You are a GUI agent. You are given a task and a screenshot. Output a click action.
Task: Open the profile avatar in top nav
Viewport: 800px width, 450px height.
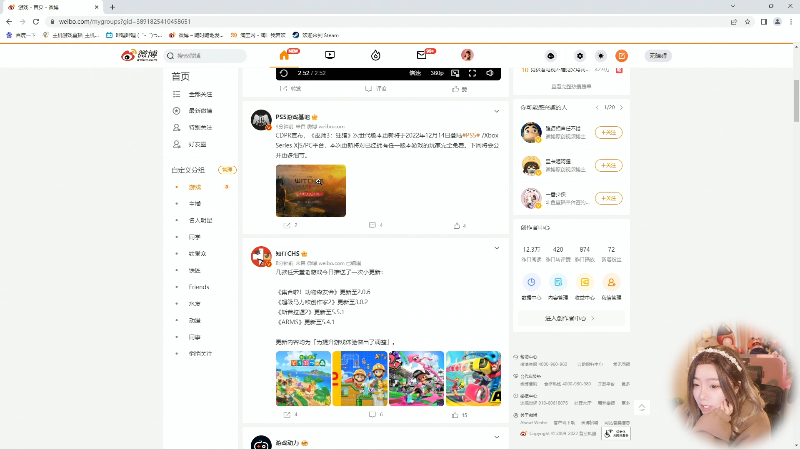467,55
